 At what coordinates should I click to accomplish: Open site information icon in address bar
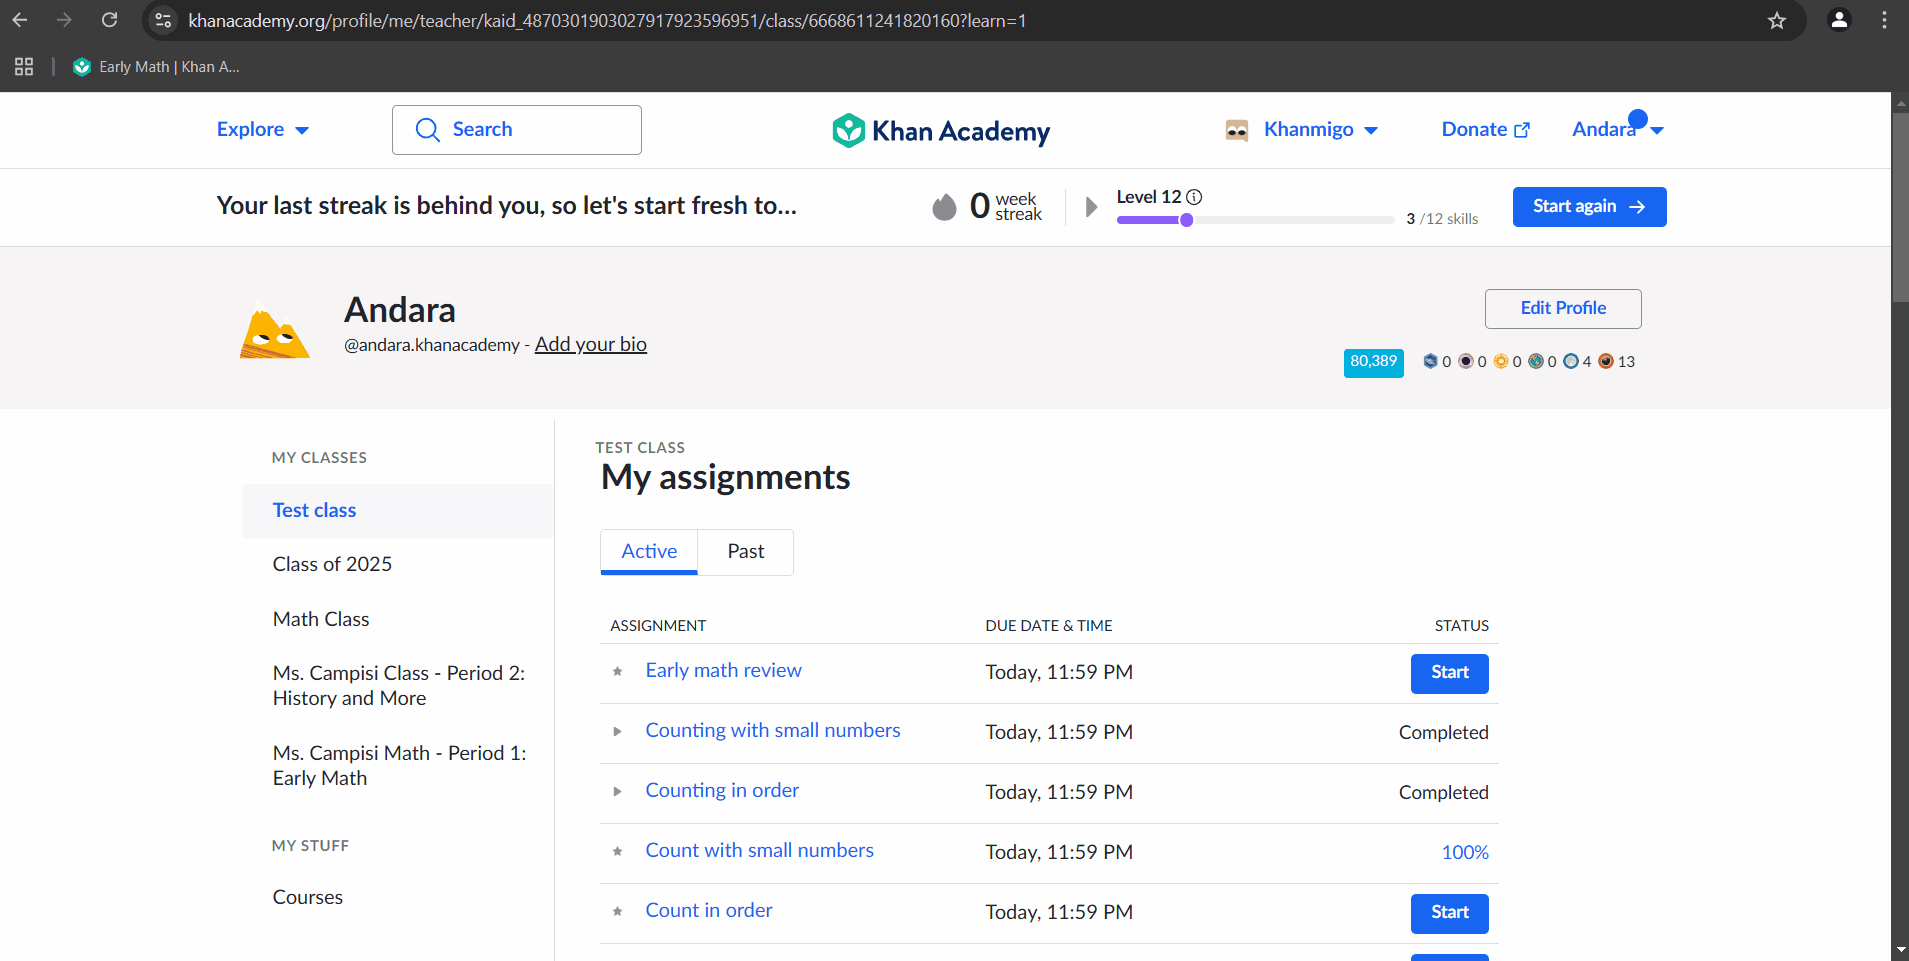[163, 20]
